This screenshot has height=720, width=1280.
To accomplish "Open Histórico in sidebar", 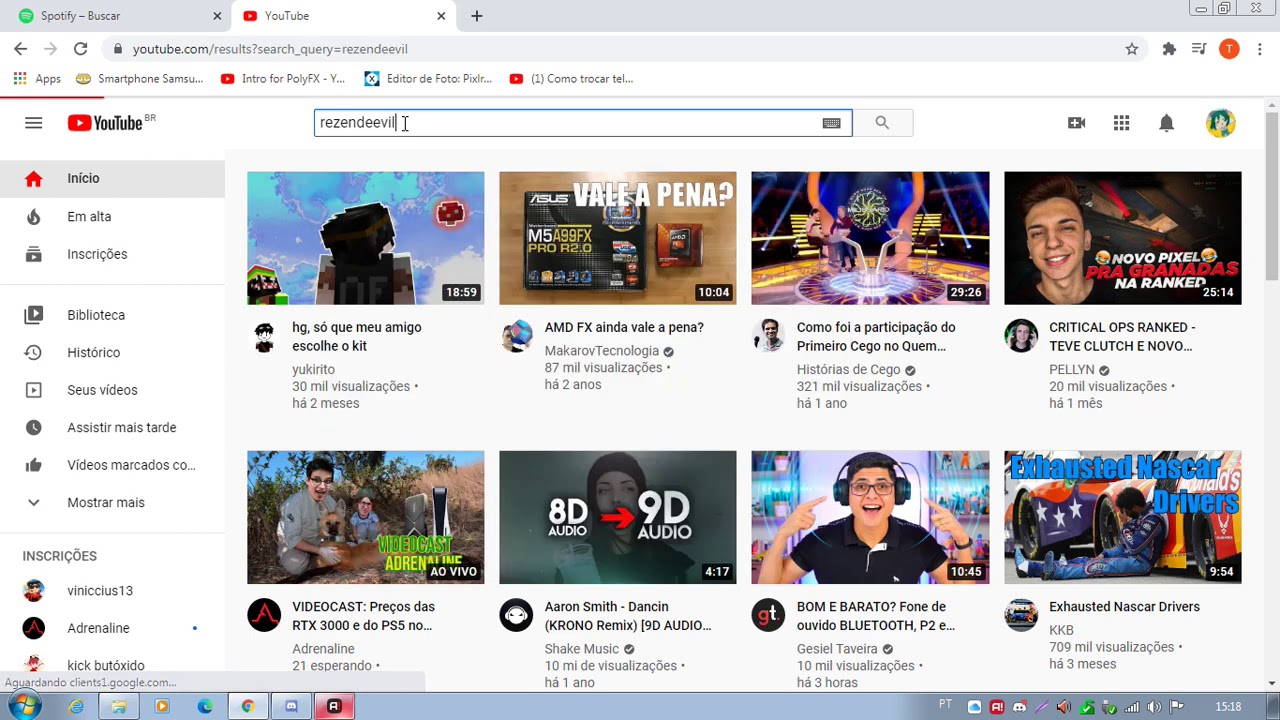I will [112, 352].
